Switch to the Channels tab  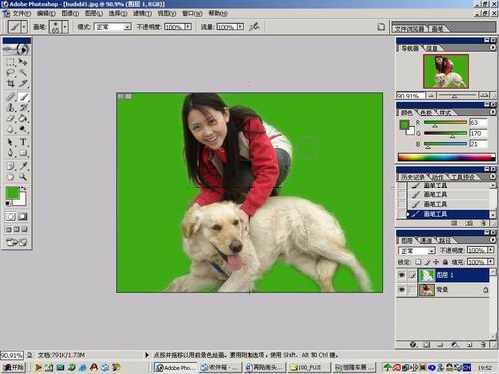pyautogui.click(x=426, y=240)
